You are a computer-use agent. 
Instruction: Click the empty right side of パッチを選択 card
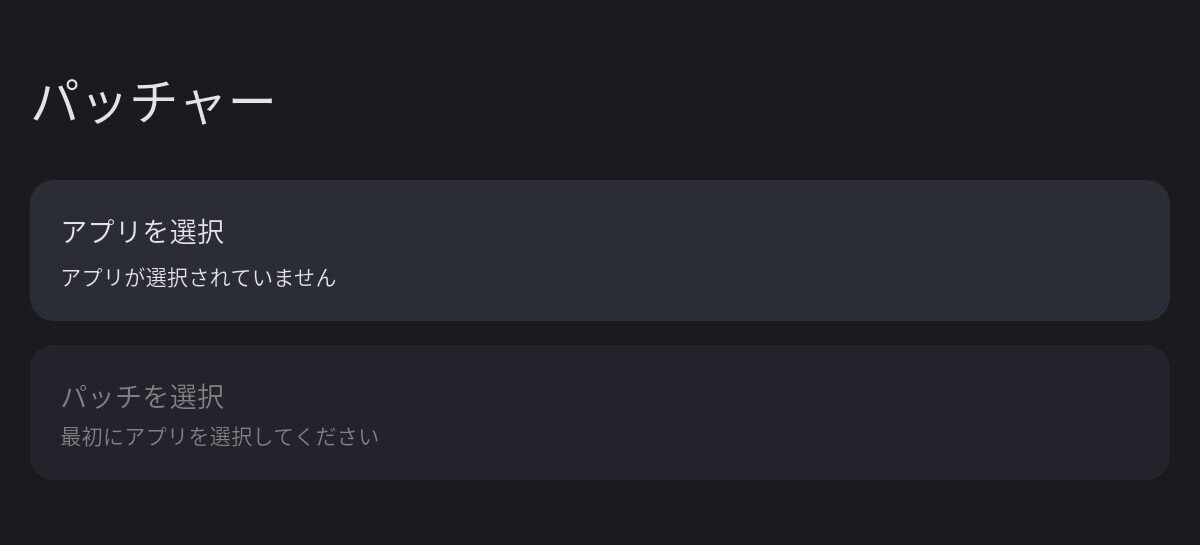click(950, 412)
